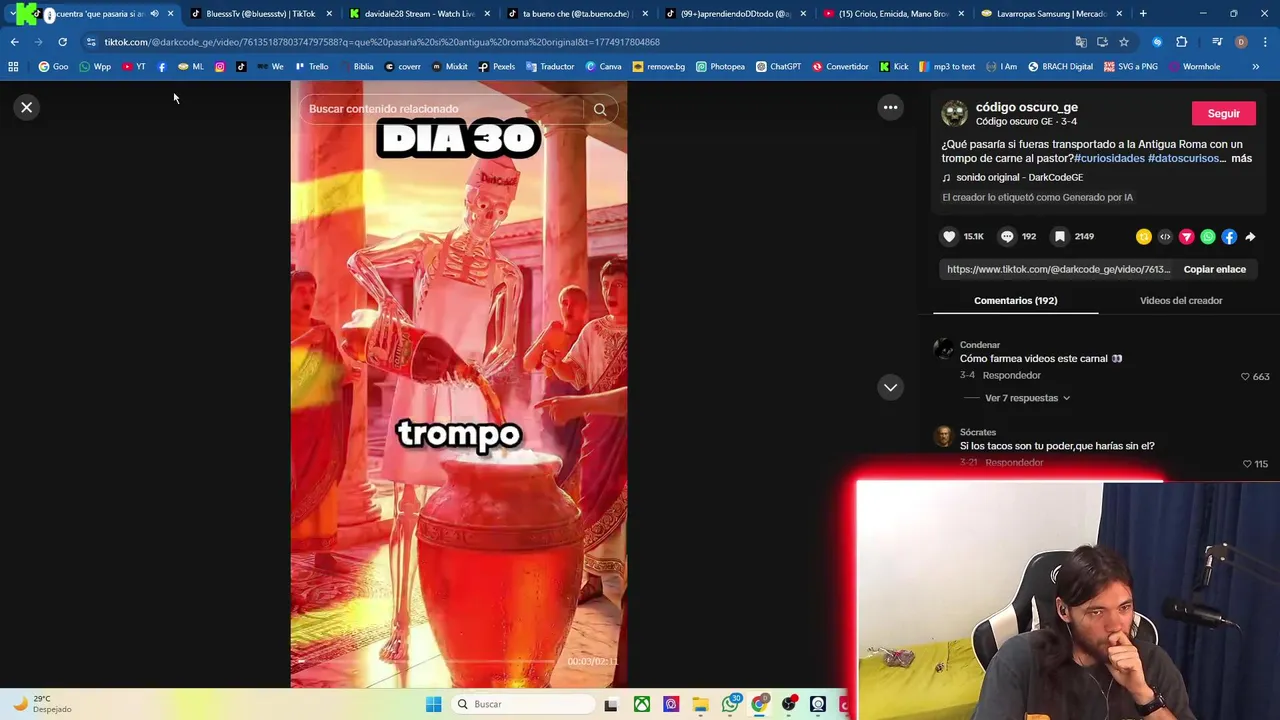Open File Explorer from taskbar

(700, 704)
